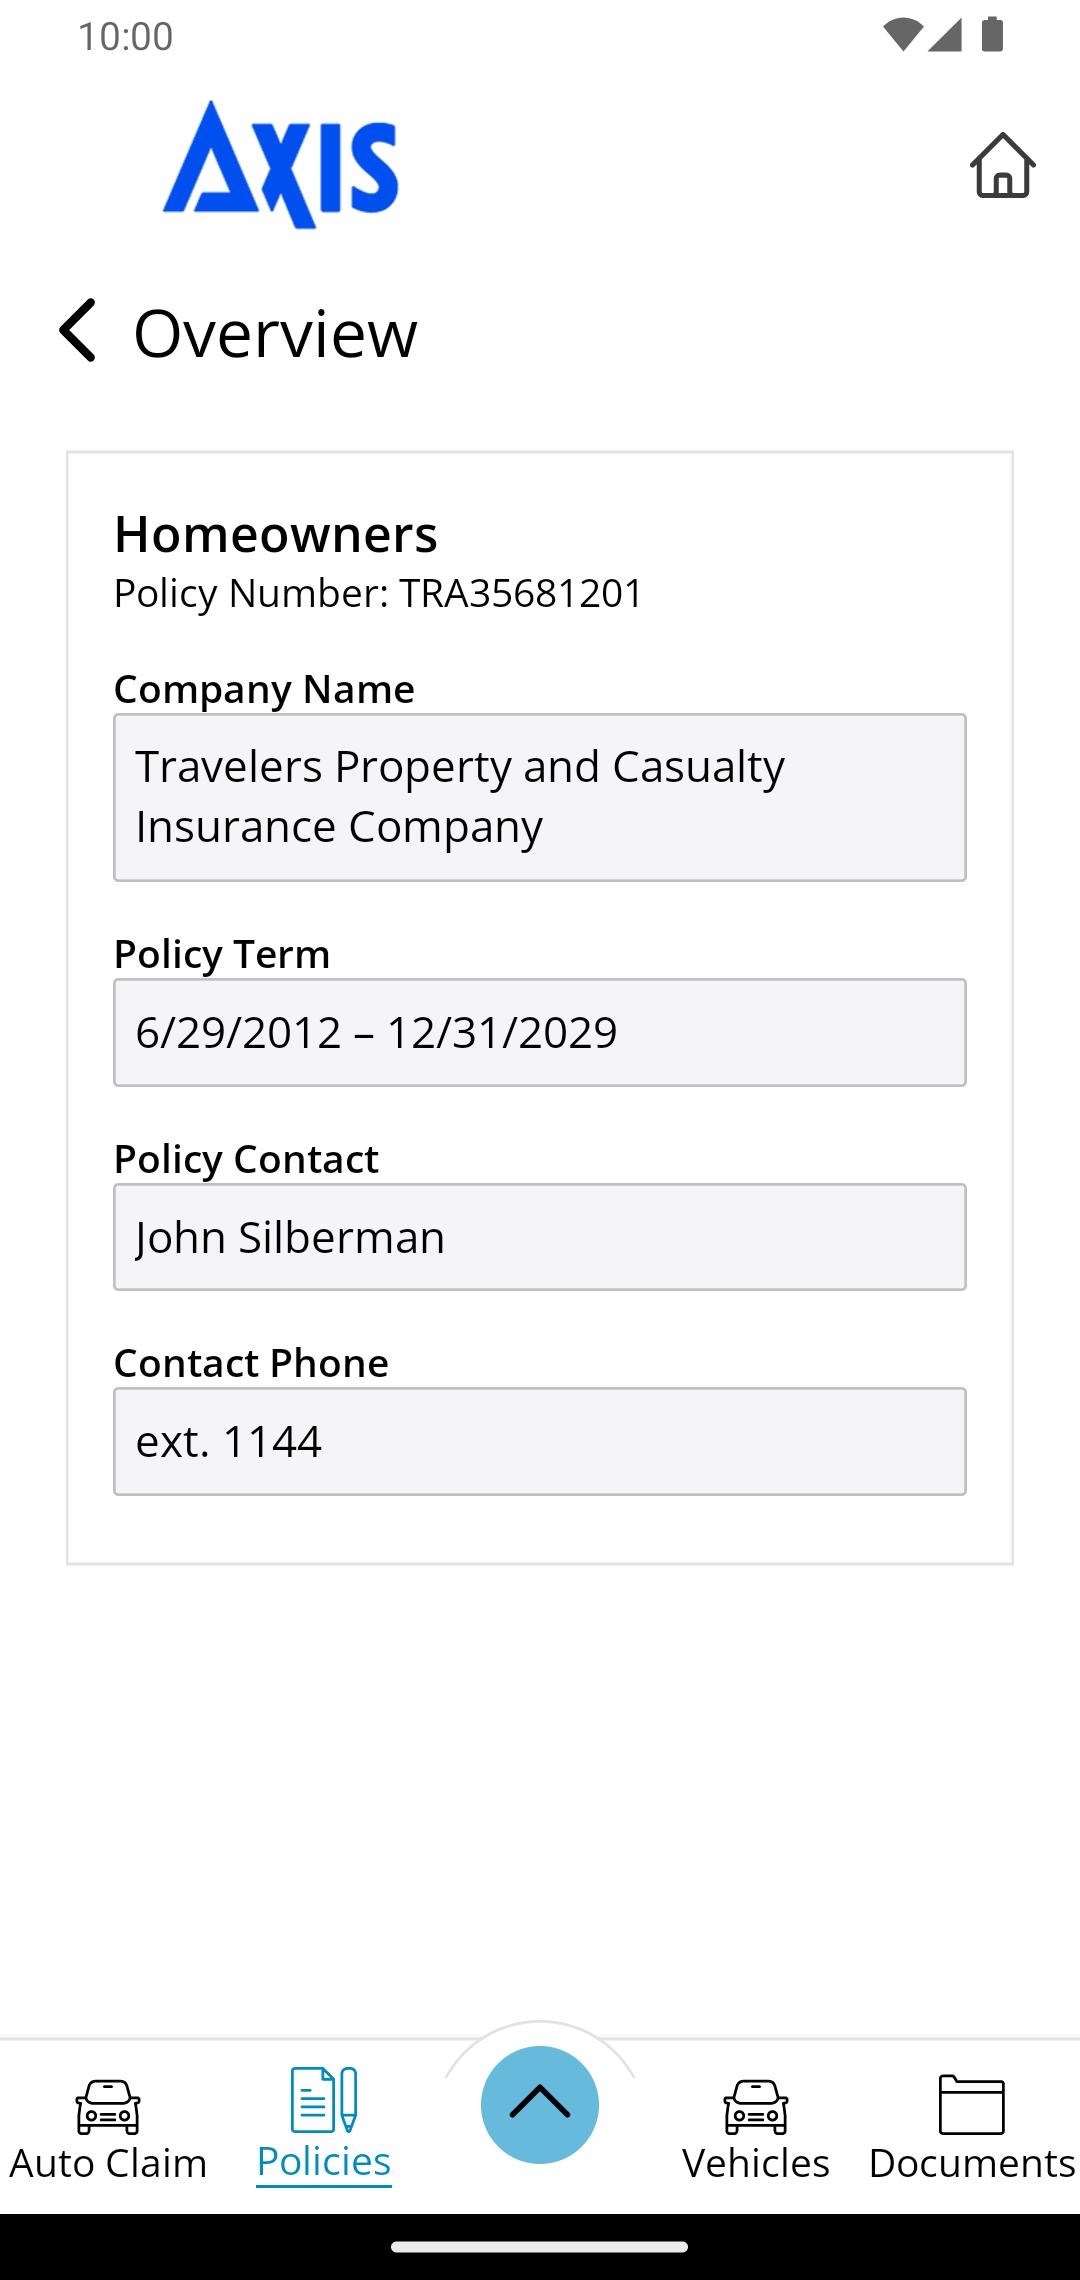Select the Policy Contact field
Screen dimensions: 1080x2280
coord(540,1237)
